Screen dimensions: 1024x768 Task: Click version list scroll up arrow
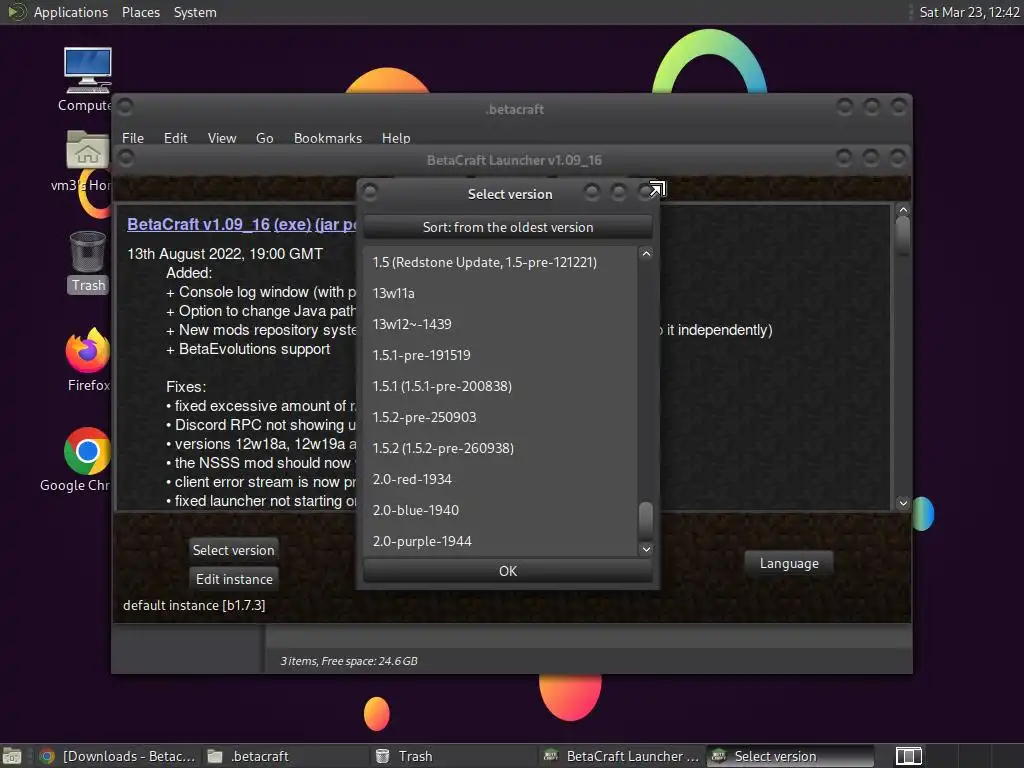pos(646,253)
